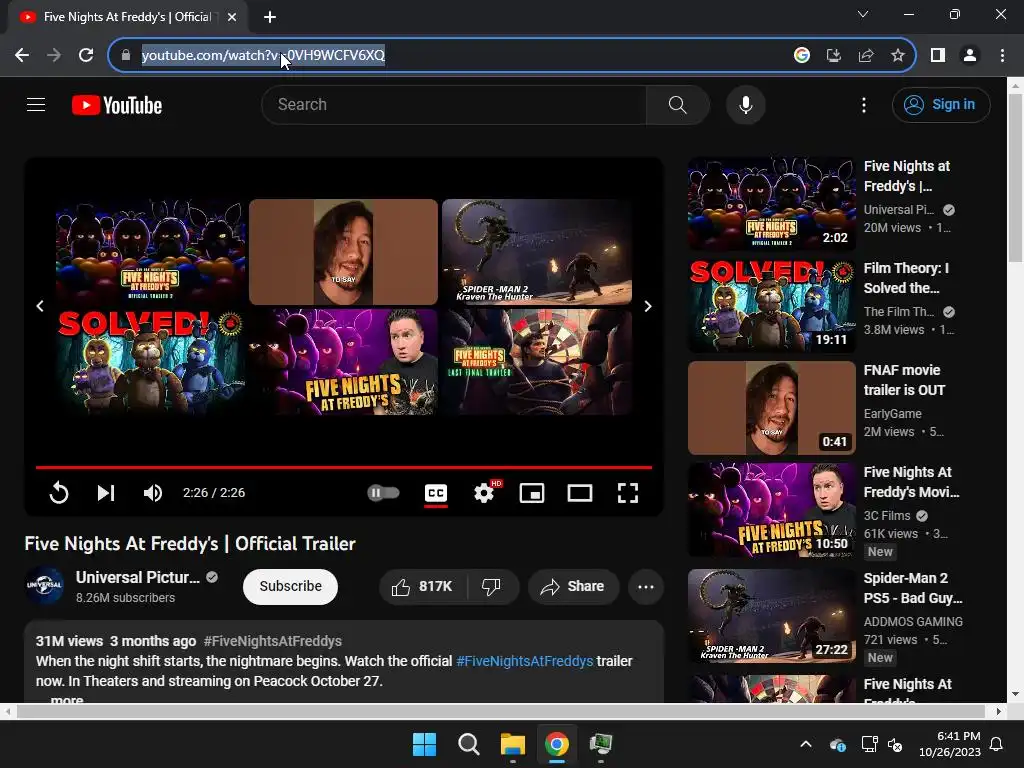Click the URL in the address bar
The width and height of the screenshot is (1024, 768).
pos(263,56)
